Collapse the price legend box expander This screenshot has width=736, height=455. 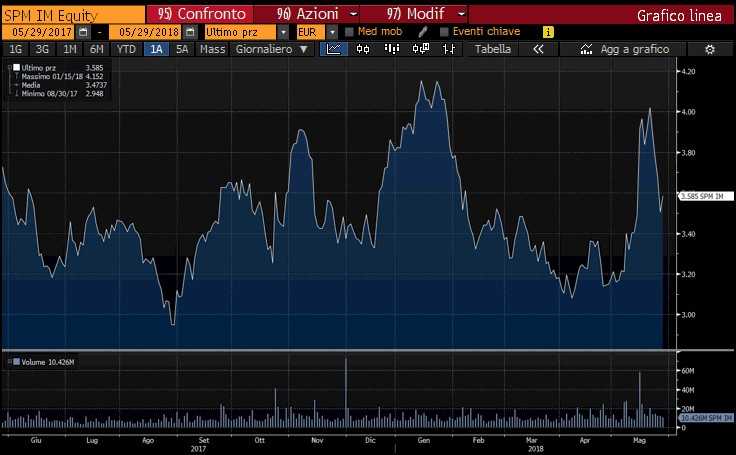pos(10,68)
